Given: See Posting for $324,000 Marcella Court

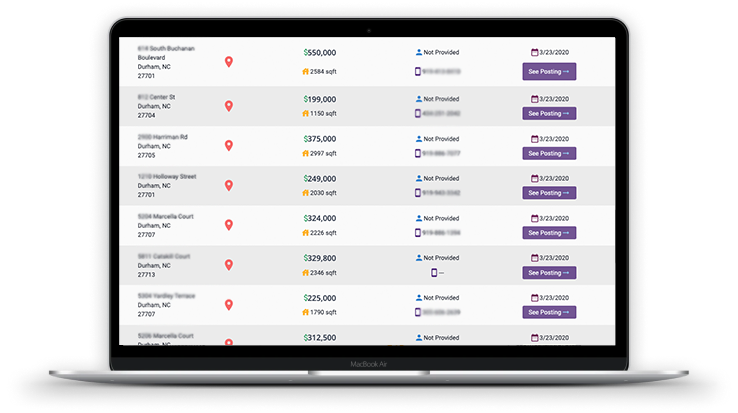Looking at the screenshot, I should tap(549, 233).
